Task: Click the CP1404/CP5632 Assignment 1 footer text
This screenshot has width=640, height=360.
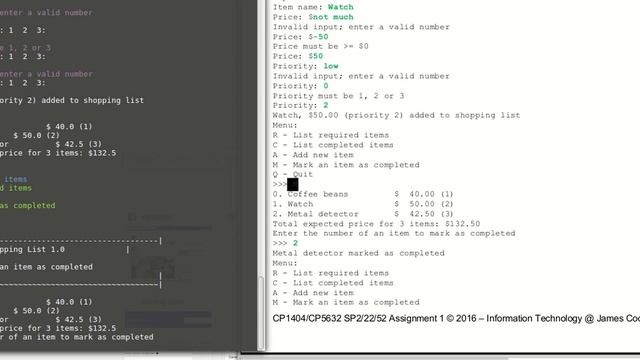Action: tap(456, 318)
